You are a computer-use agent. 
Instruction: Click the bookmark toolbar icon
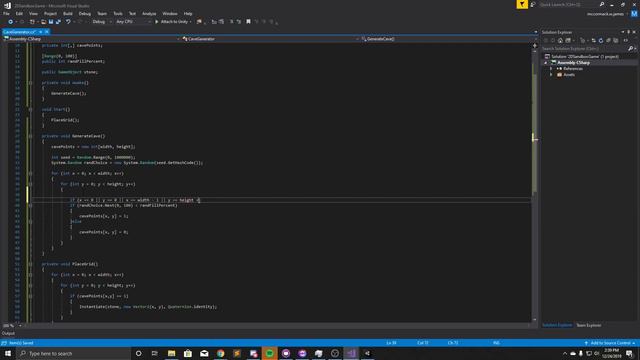(x=248, y=22)
